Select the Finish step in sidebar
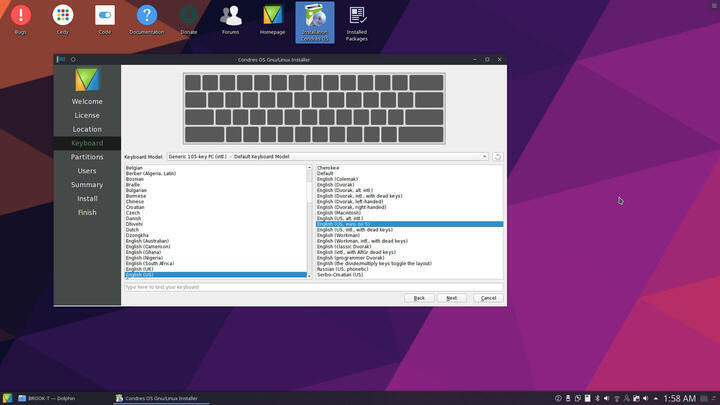Image resolution: width=720 pixels, height=405 pixels. coord(87,212)
